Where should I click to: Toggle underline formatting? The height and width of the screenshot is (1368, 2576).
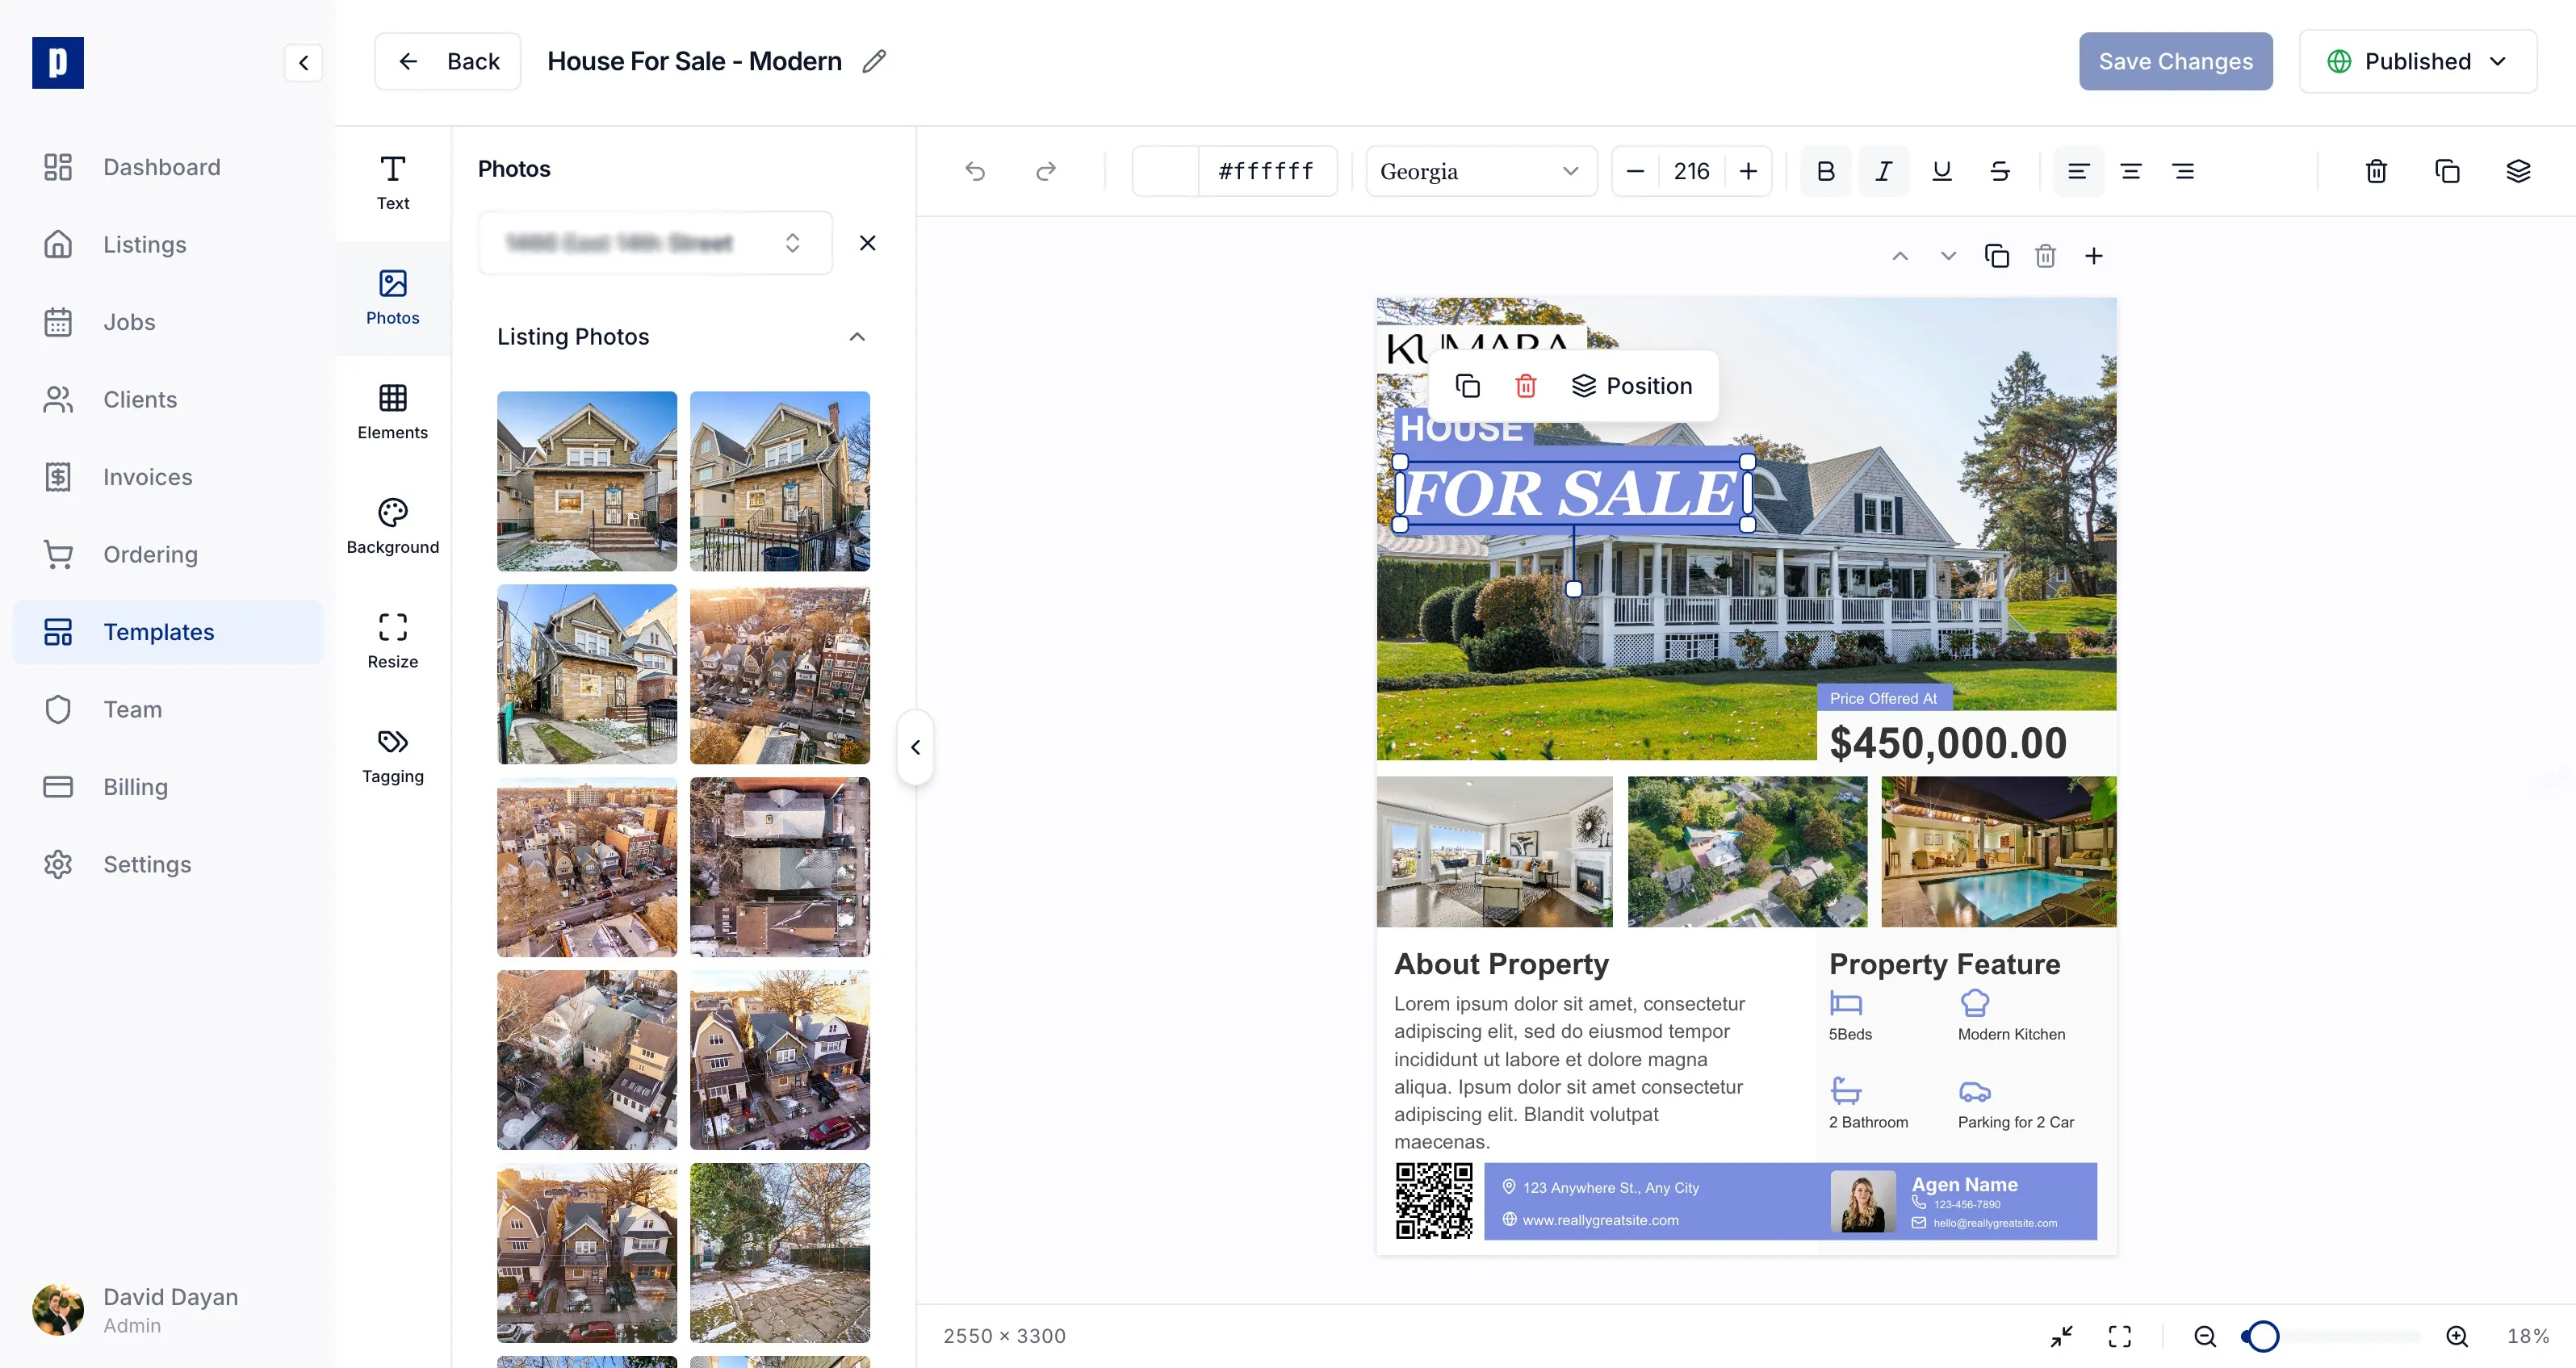coord(1941,171)
